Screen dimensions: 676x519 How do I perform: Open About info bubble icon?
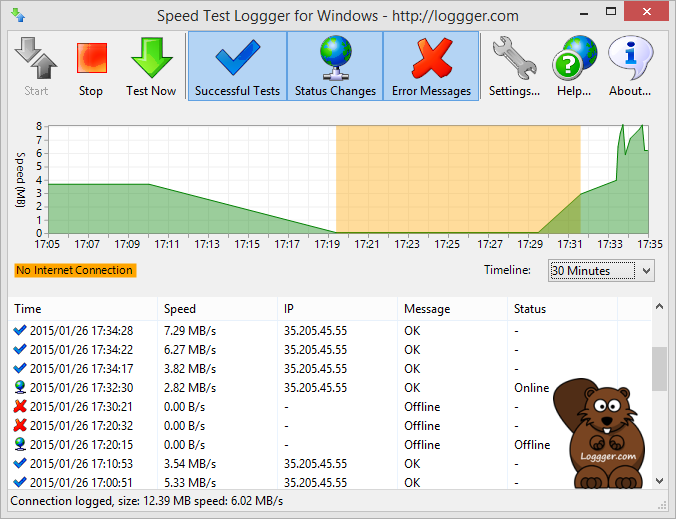tap(630, 58)
